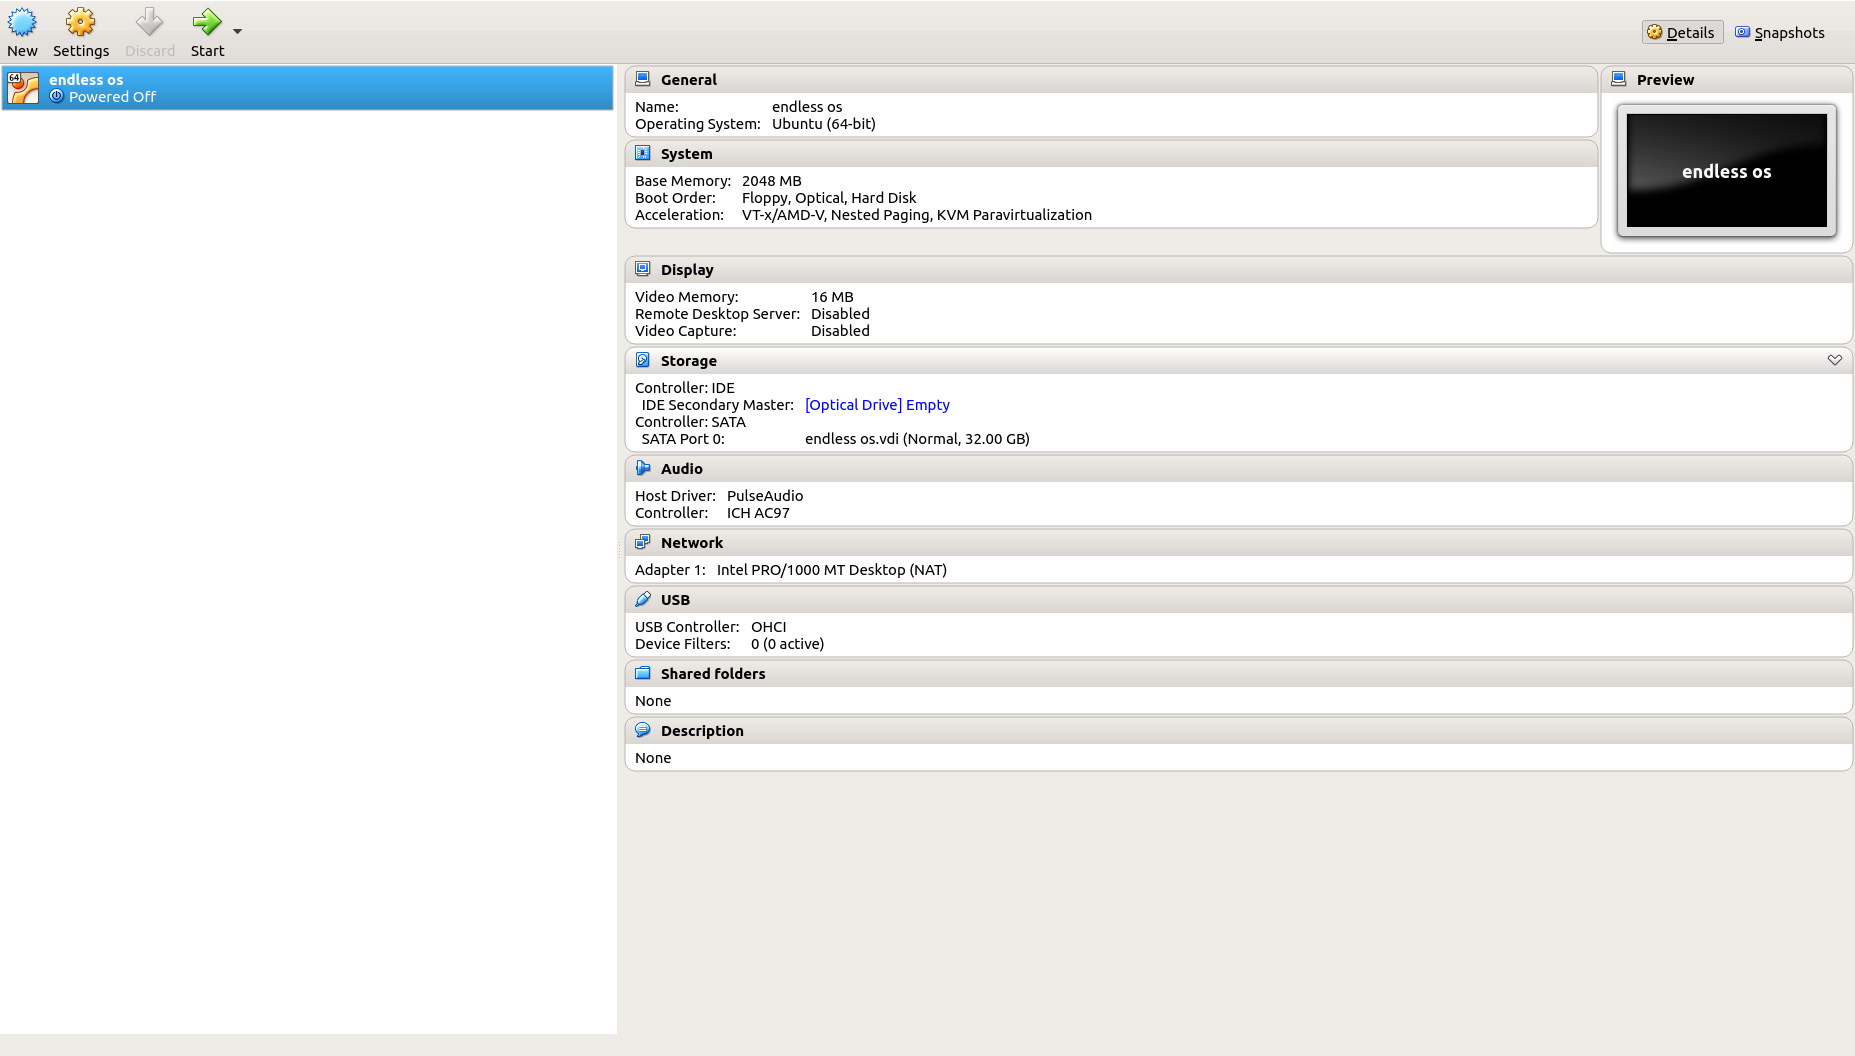Click the Preview section monitor icon
The width and height of the screenshot is (1855, 1056).
(x=1619, y=79)
